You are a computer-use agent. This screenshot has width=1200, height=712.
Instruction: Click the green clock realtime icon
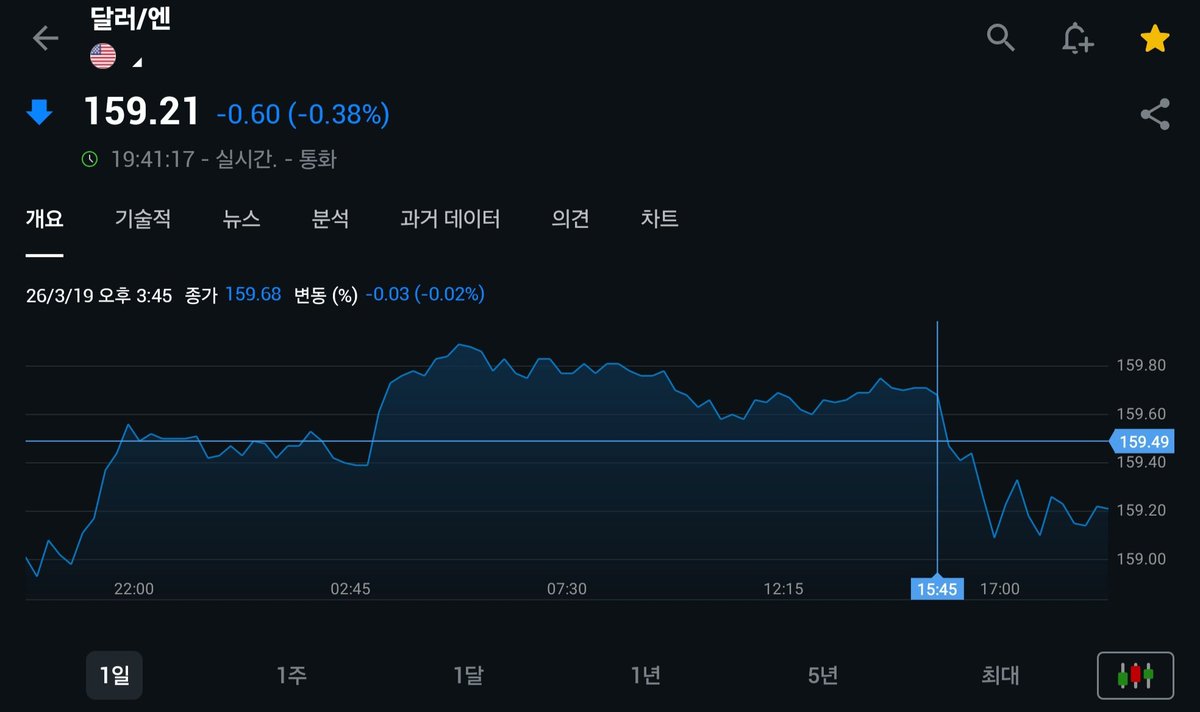click(91, 158)
